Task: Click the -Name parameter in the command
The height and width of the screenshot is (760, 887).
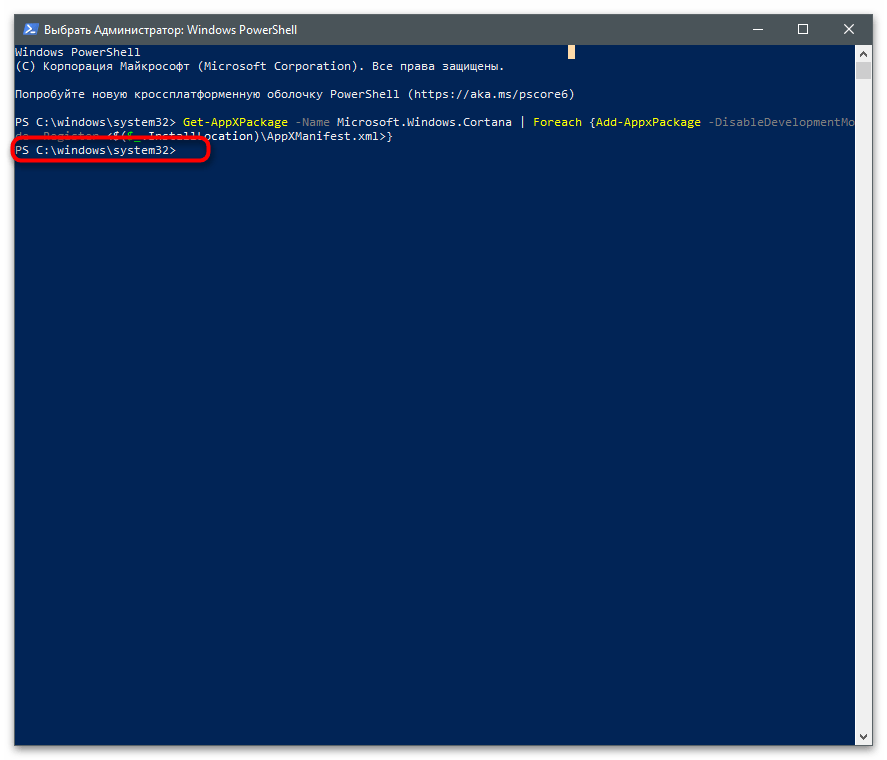Action: click(x=313, y=122)
